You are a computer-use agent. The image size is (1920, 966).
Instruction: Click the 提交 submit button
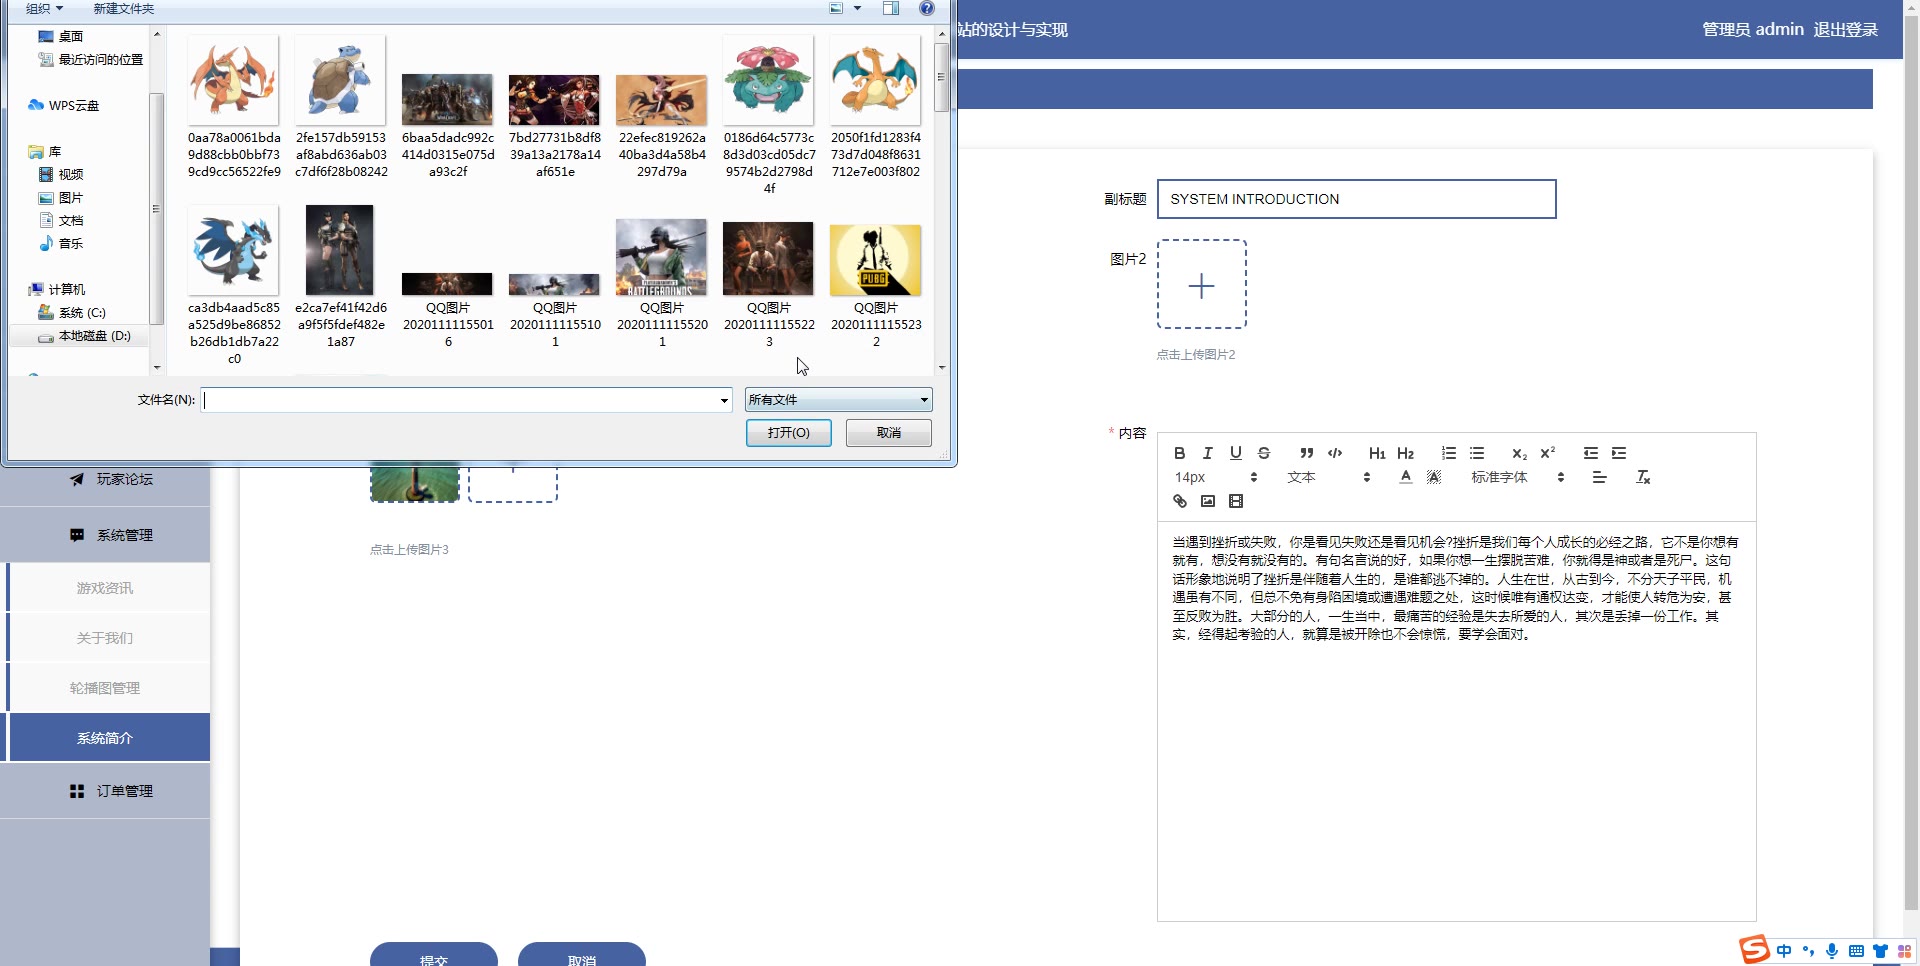[434, 955]
